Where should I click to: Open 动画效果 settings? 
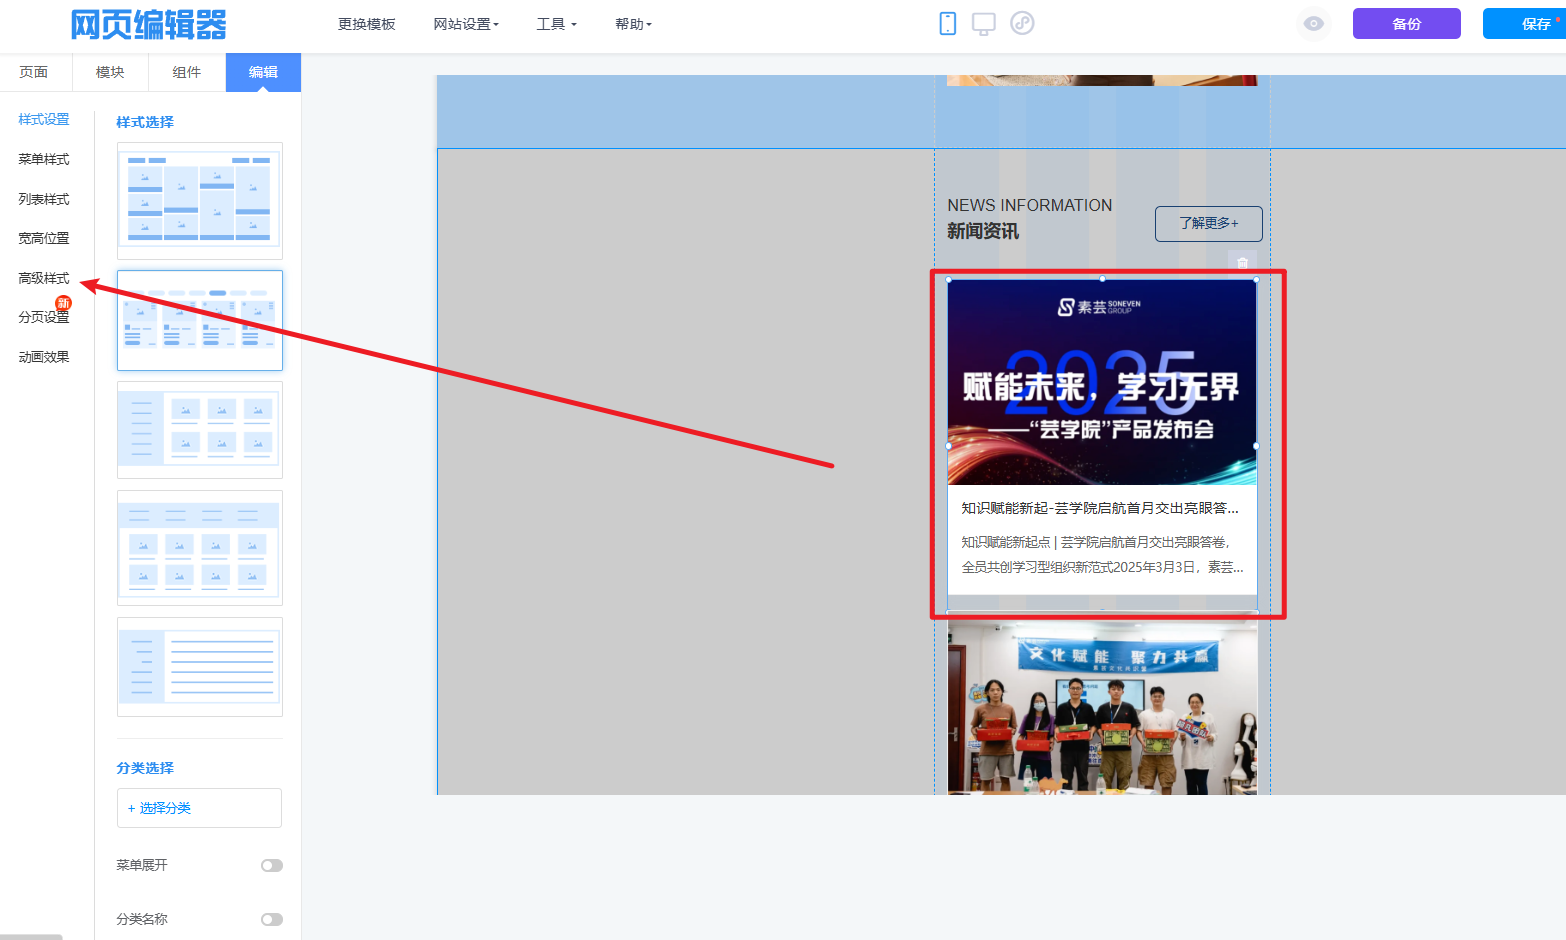pos(44,357)
